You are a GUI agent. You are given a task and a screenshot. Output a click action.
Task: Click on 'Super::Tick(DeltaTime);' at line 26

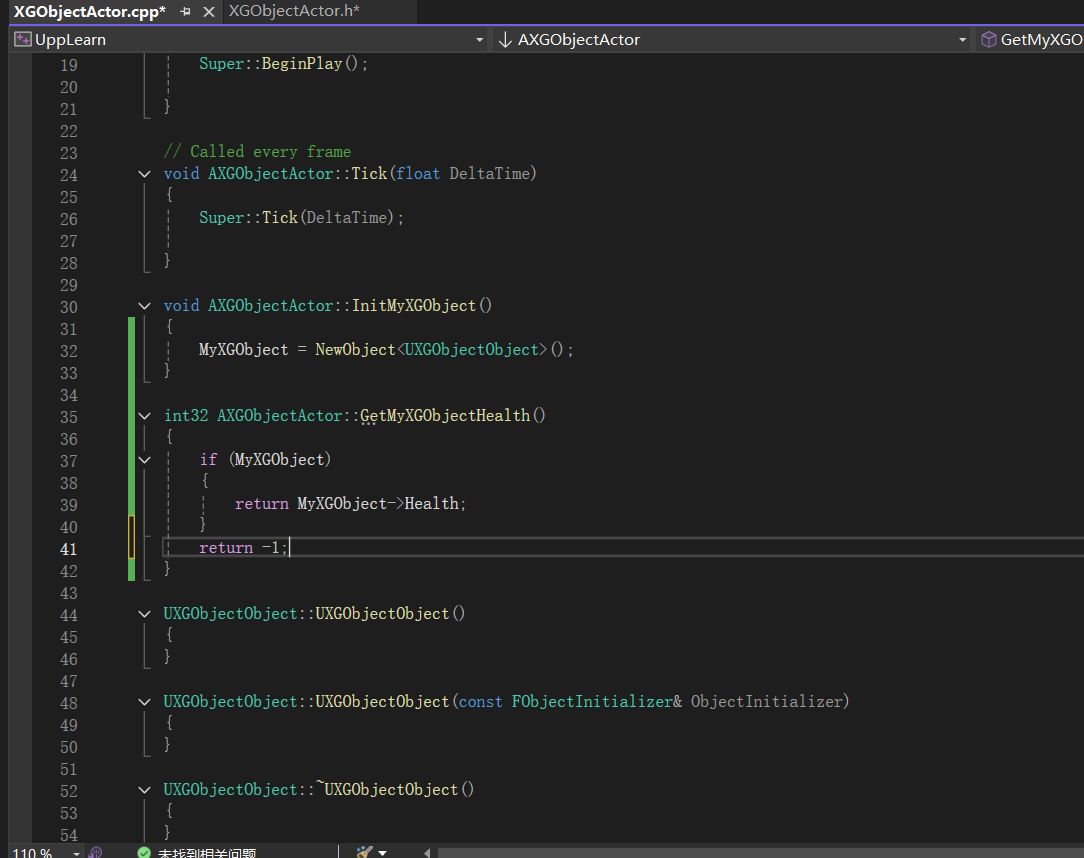tap(301, 218)
